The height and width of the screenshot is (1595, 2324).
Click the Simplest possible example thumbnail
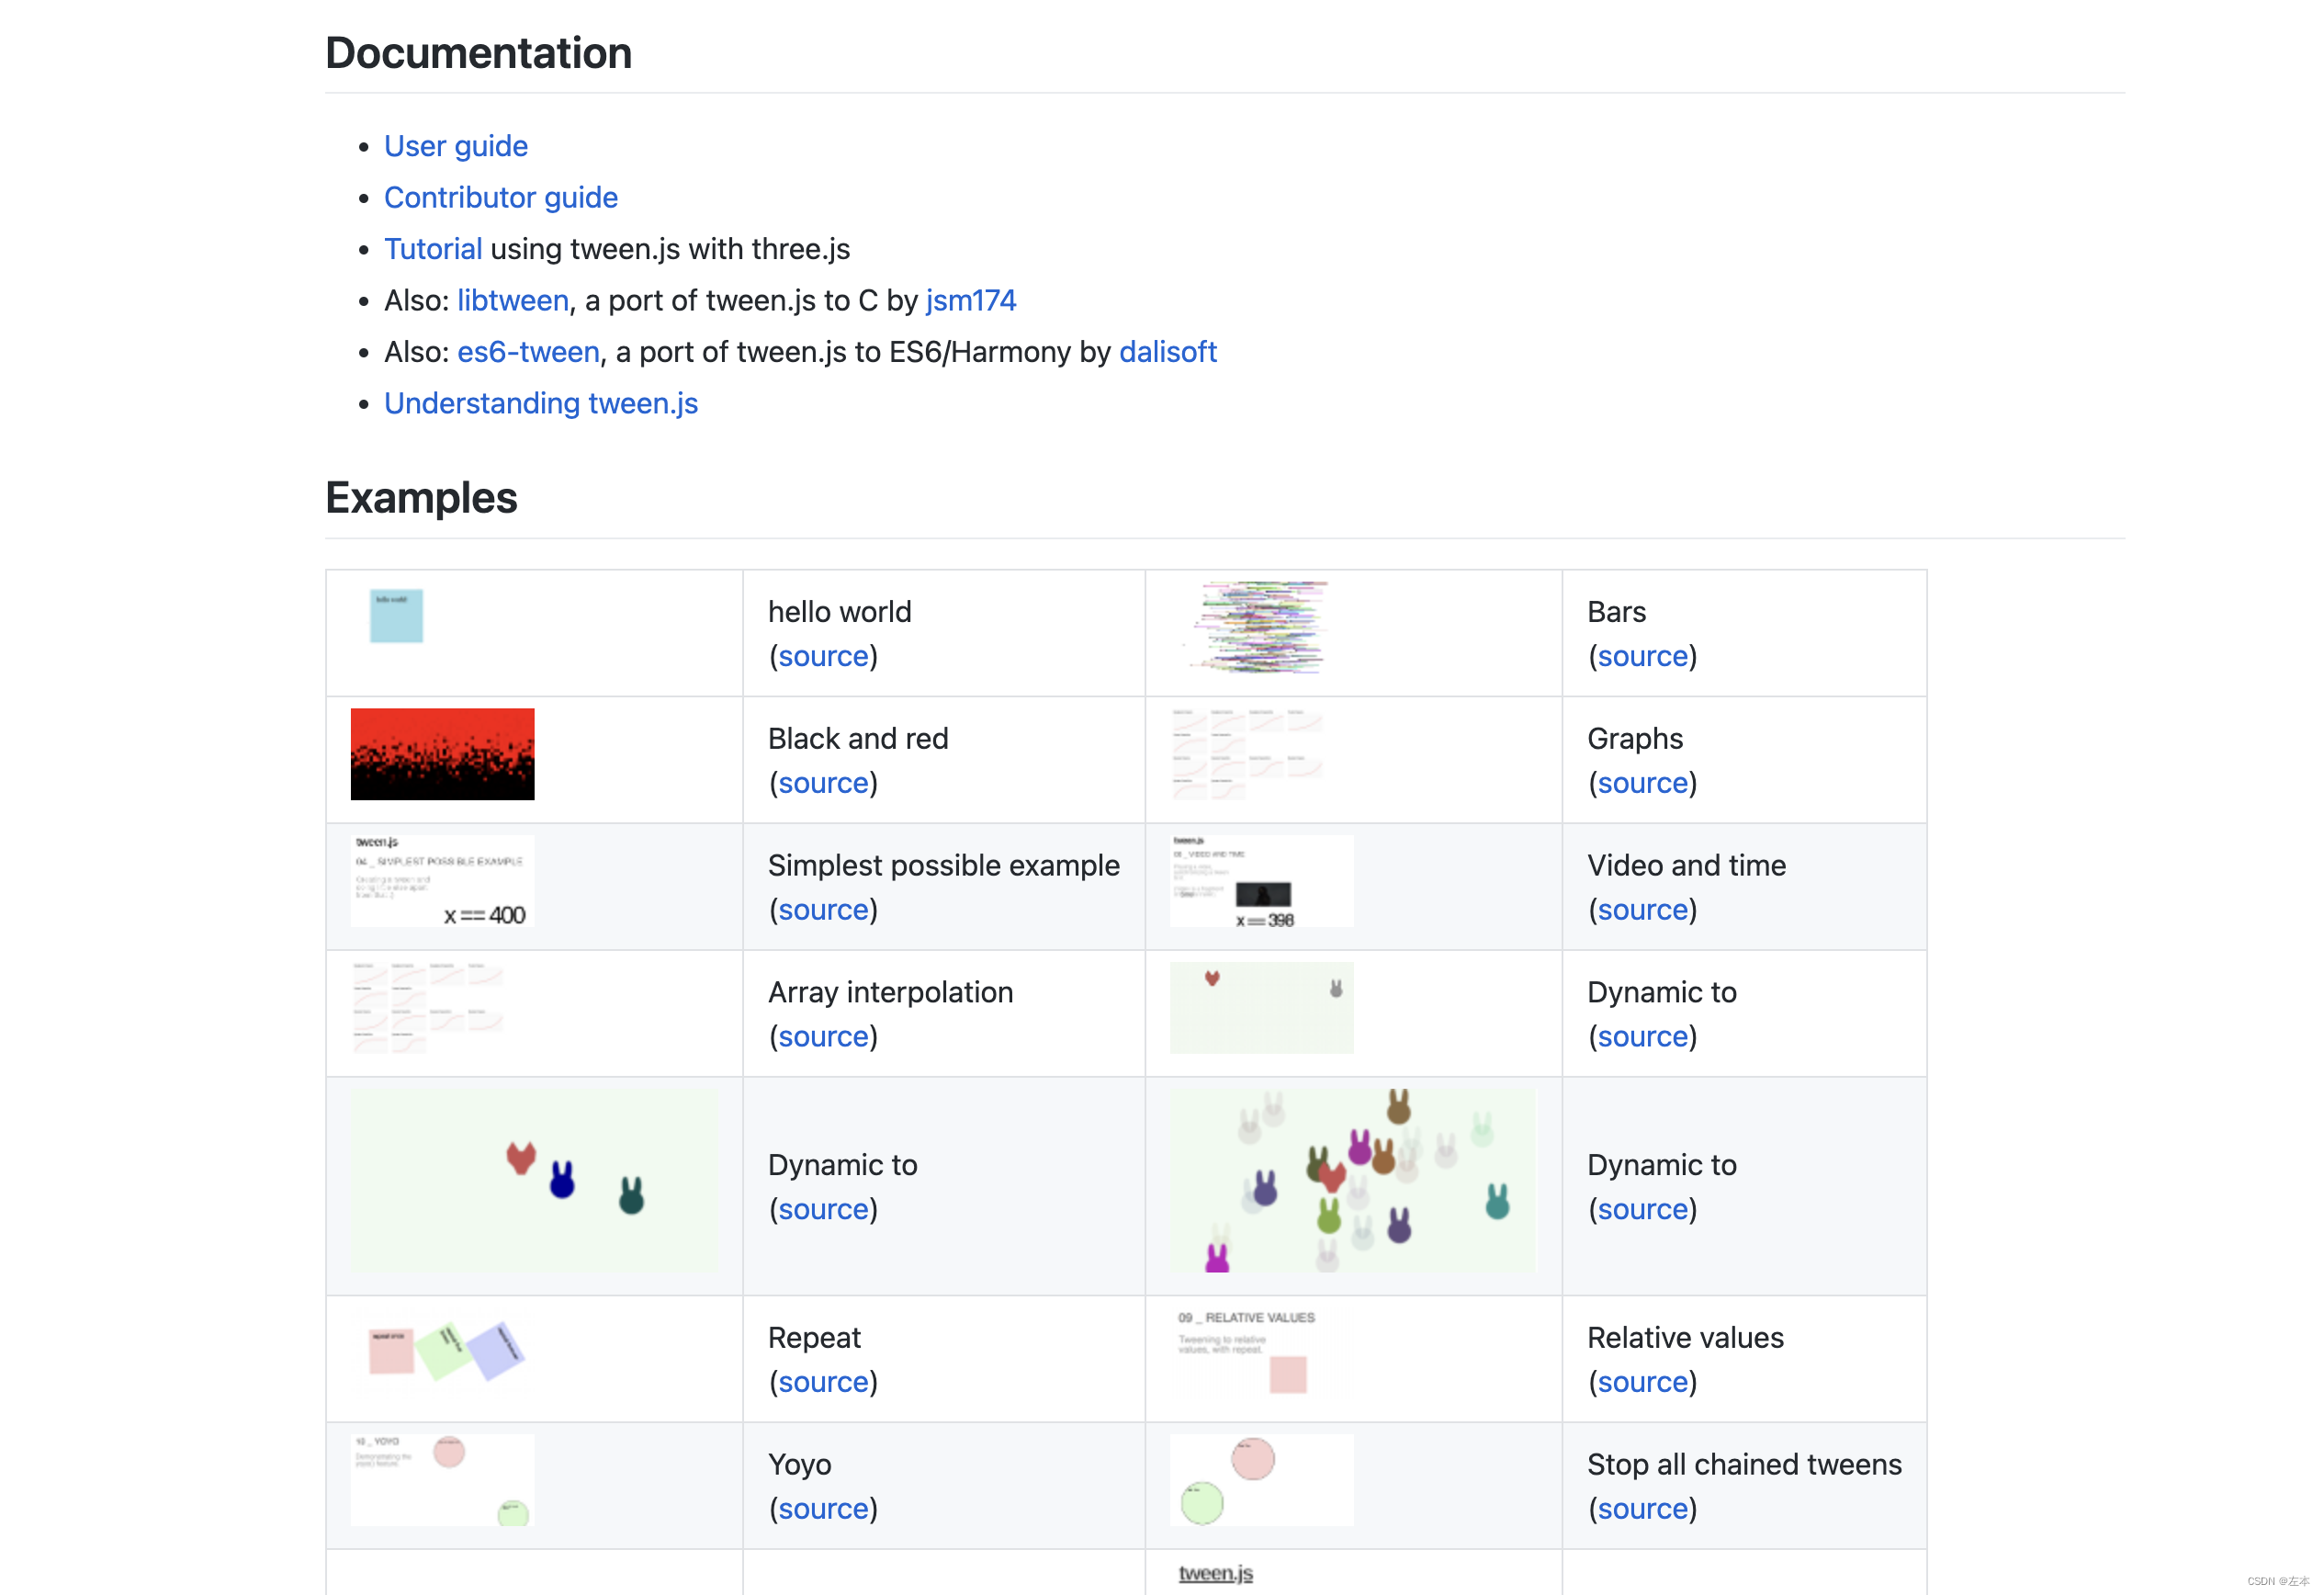point(442,881)
